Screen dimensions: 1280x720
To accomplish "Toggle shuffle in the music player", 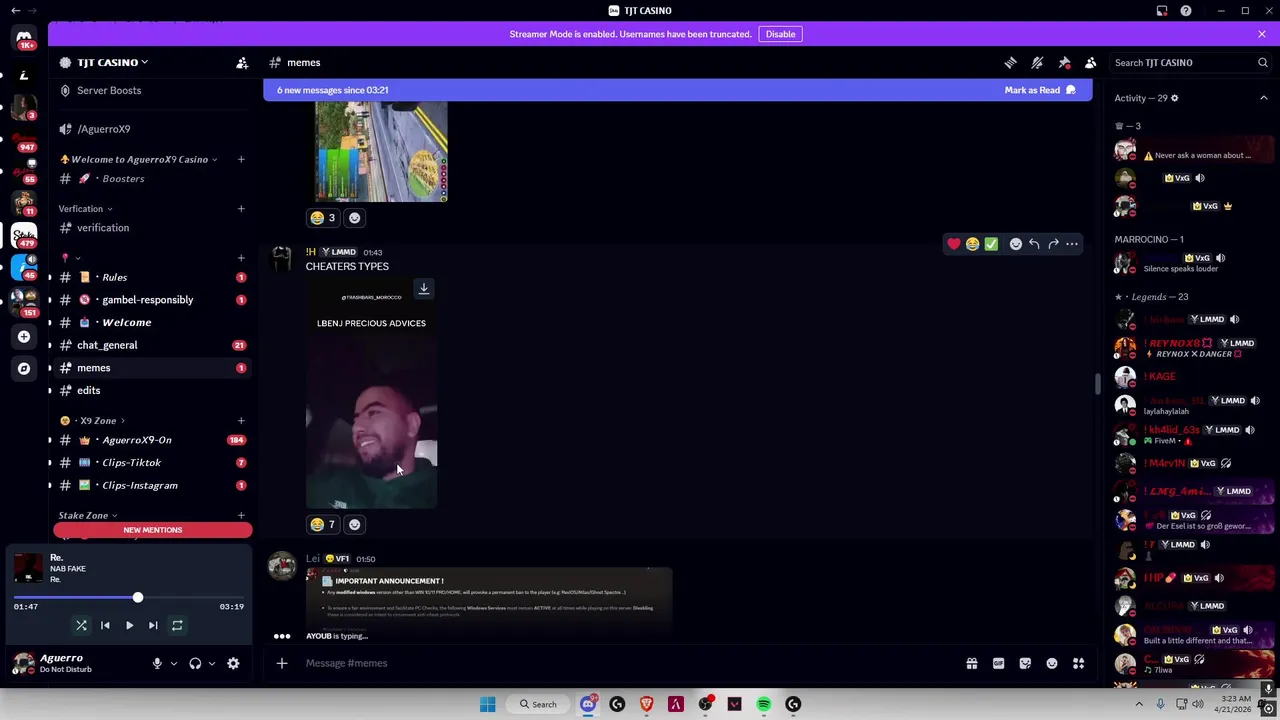I will [x=81, y=625].
